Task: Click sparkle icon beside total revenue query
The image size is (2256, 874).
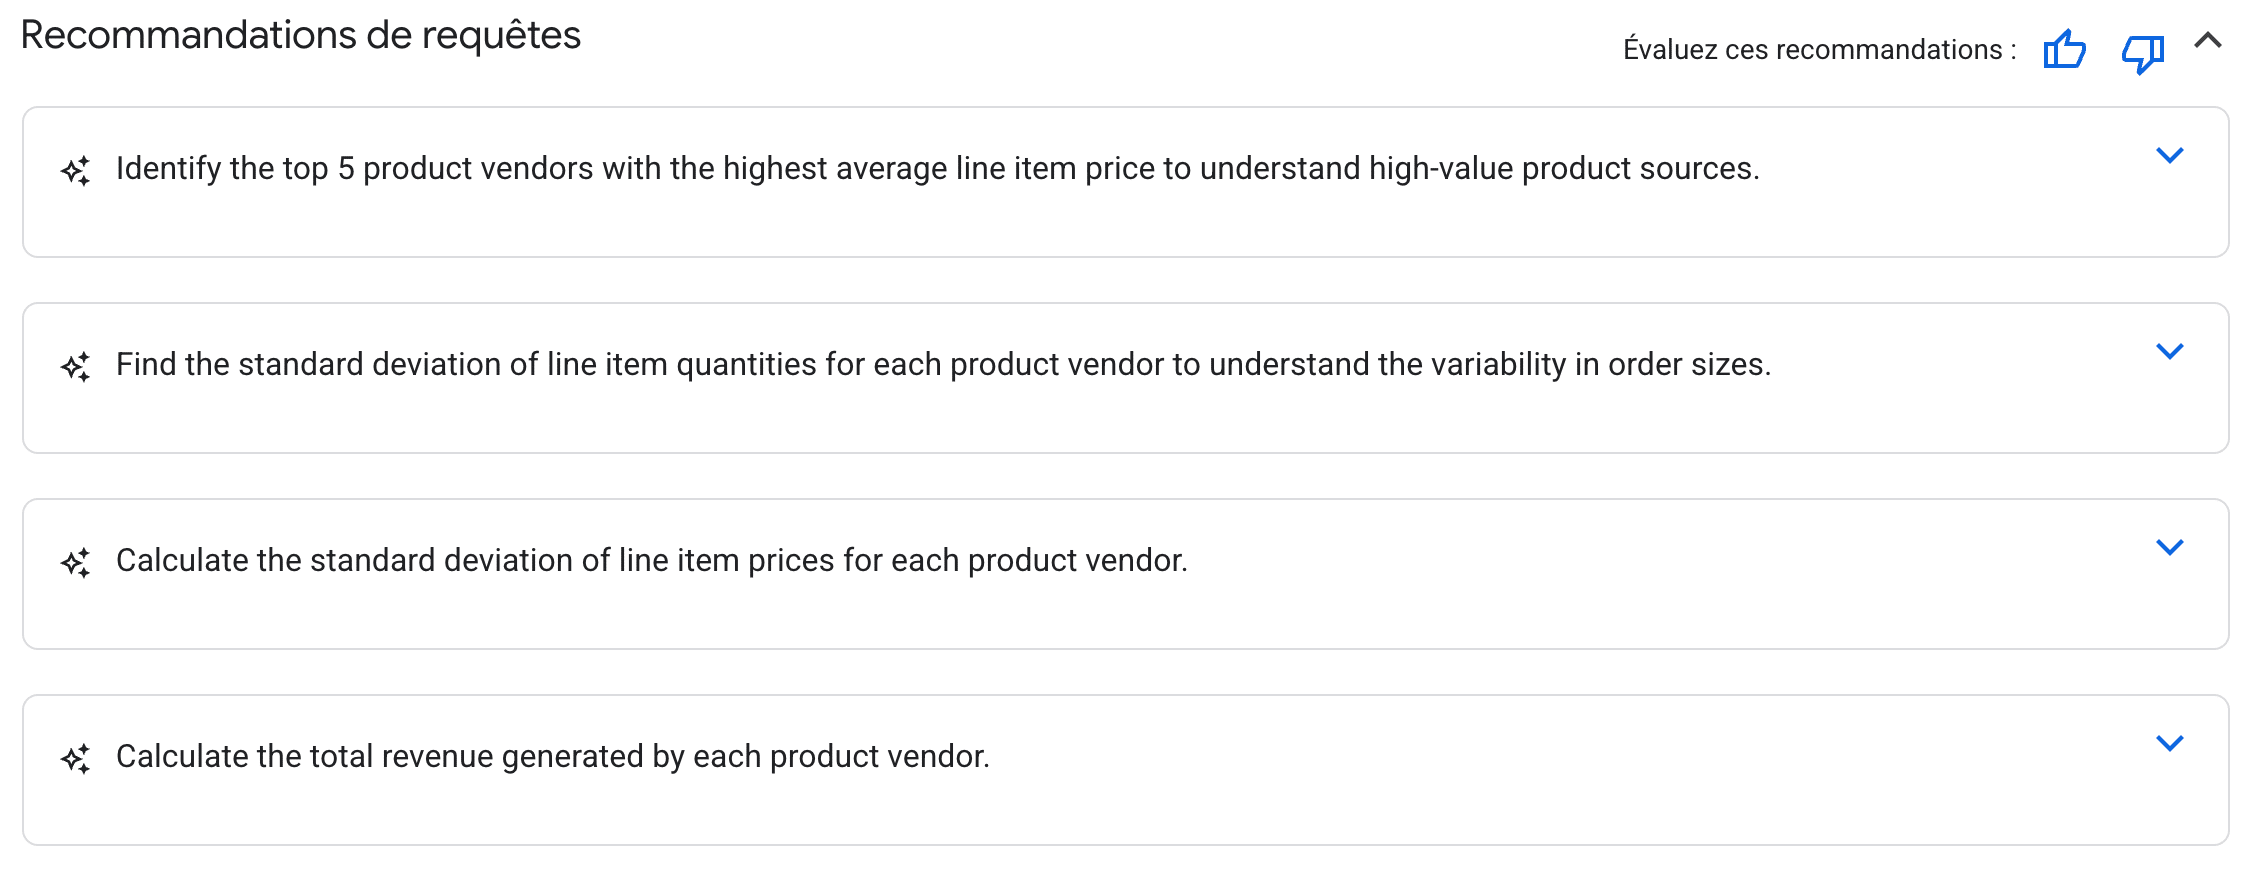Action: coord(76,759)
